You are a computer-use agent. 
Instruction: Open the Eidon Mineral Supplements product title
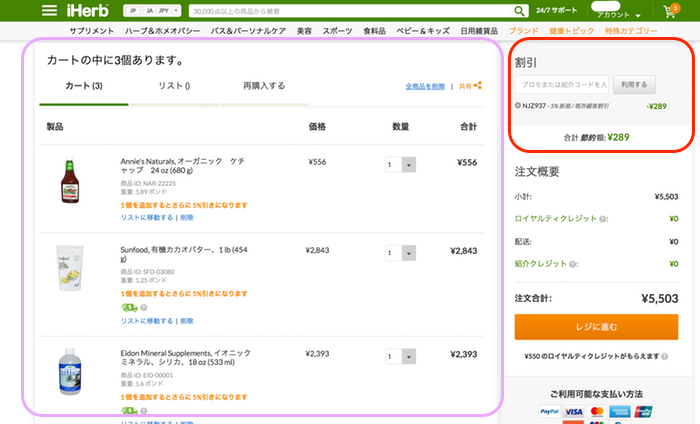coord(186,357)
